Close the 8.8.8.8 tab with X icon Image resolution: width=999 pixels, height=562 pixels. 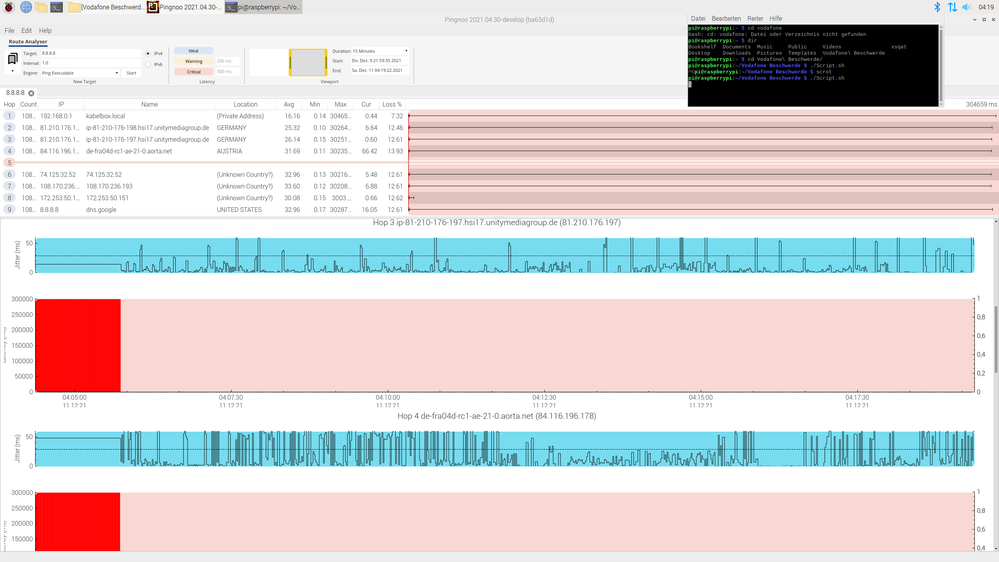pyautogui.click(x=31, y=93)
